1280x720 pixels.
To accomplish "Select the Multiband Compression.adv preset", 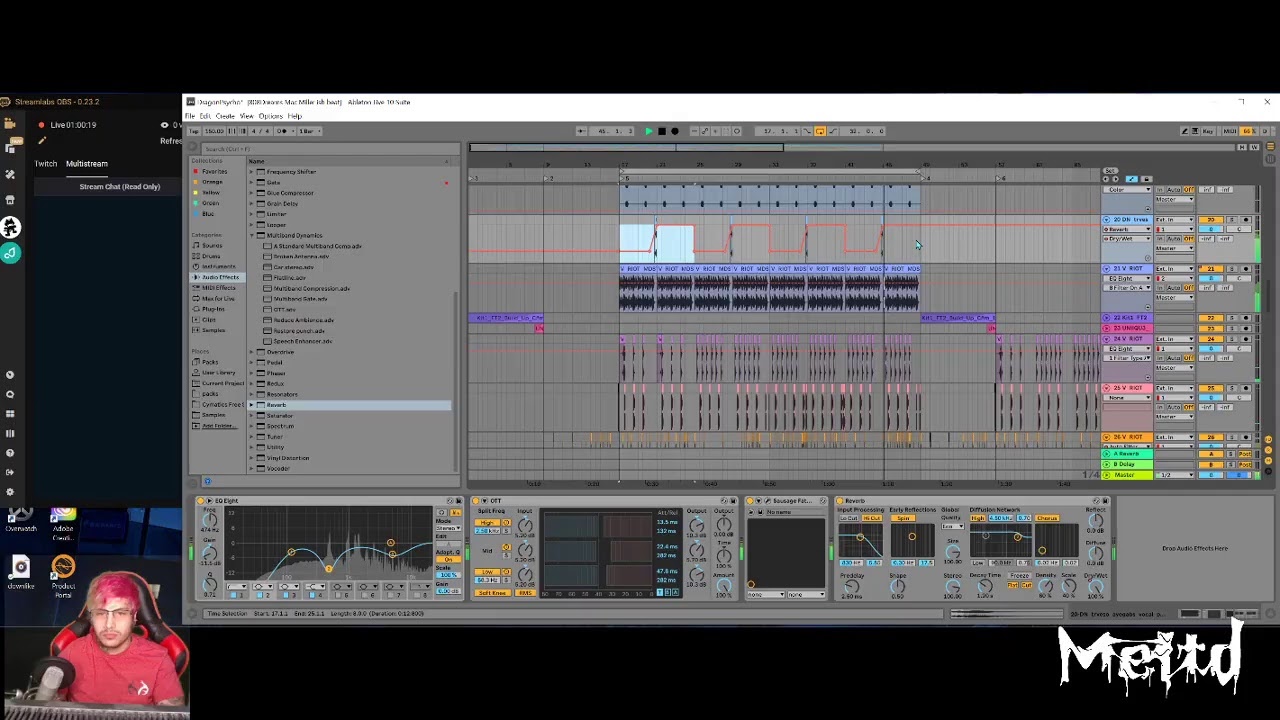I will tap(311, 288).
